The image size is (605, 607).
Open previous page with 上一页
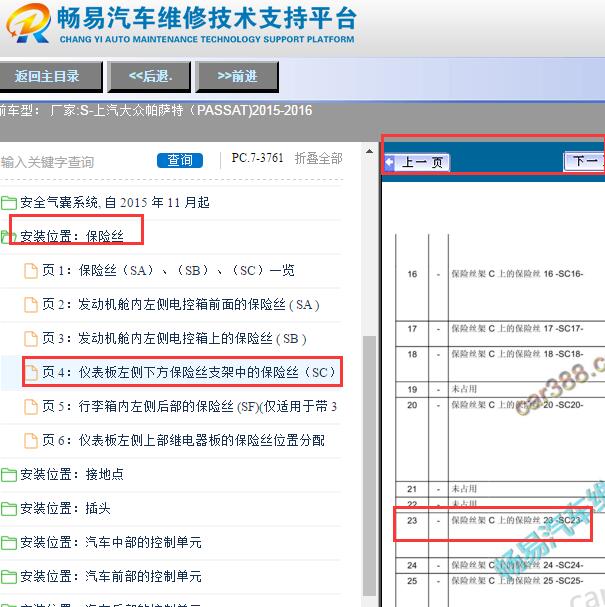pyautogui.click(x=418, y=162)
